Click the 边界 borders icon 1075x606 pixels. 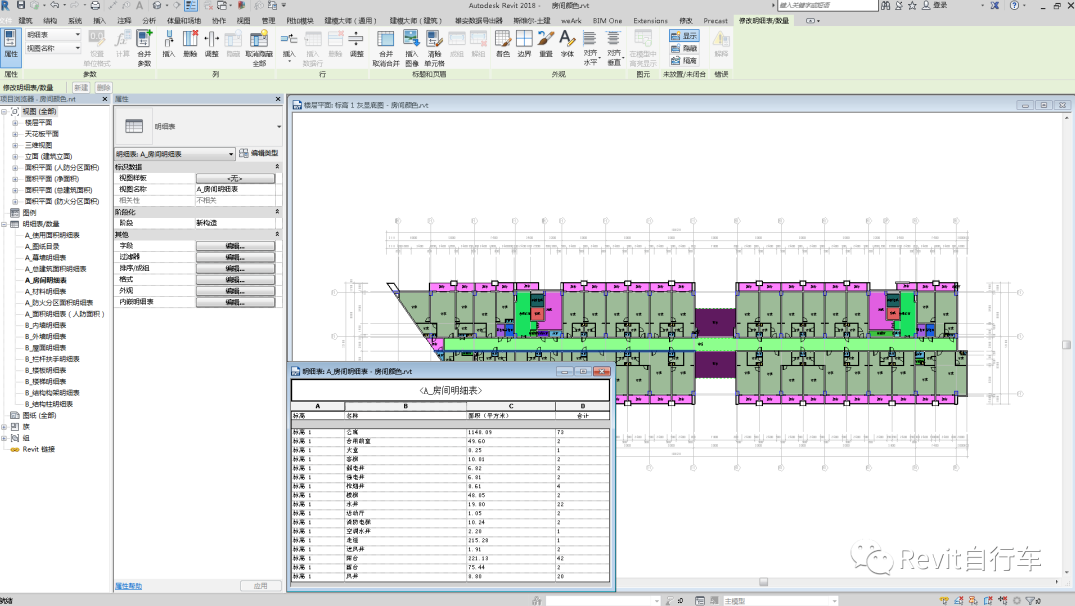[x=524, y=40]
